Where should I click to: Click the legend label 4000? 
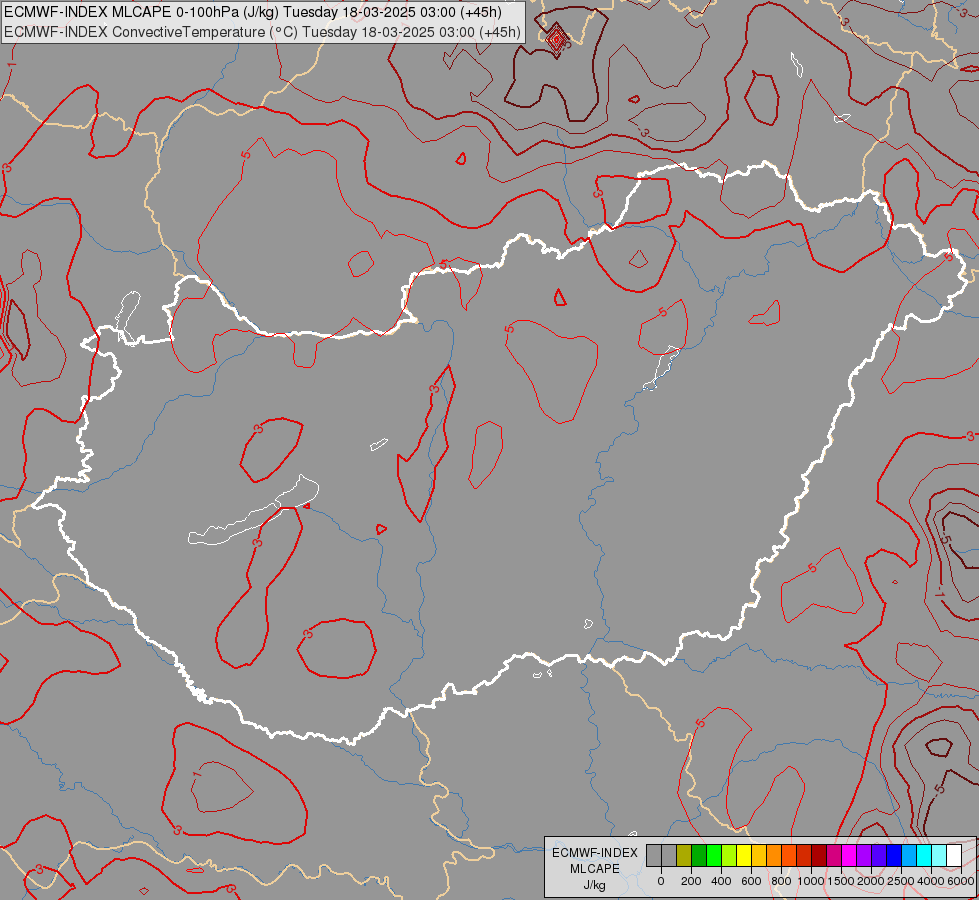pos(931,881)
